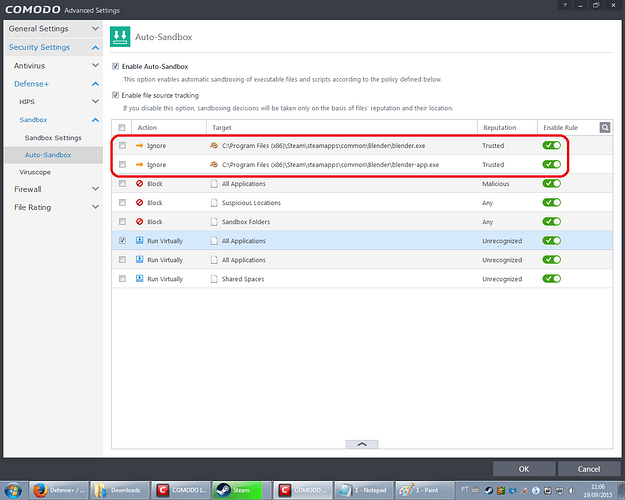The width and height of the screenshot is (625, 500).
Task: Open the Notepad taskbar window
Action: click(x=364, y=490)
